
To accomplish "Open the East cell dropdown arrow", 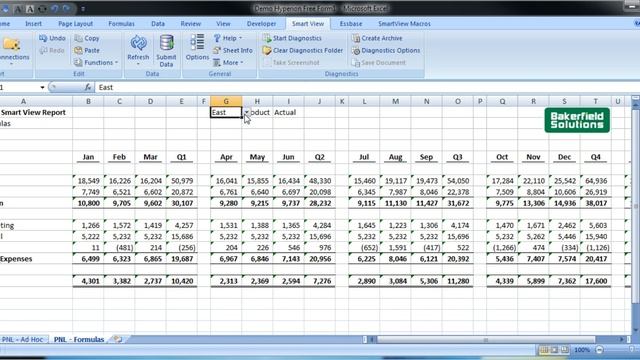I will [246, 112].
